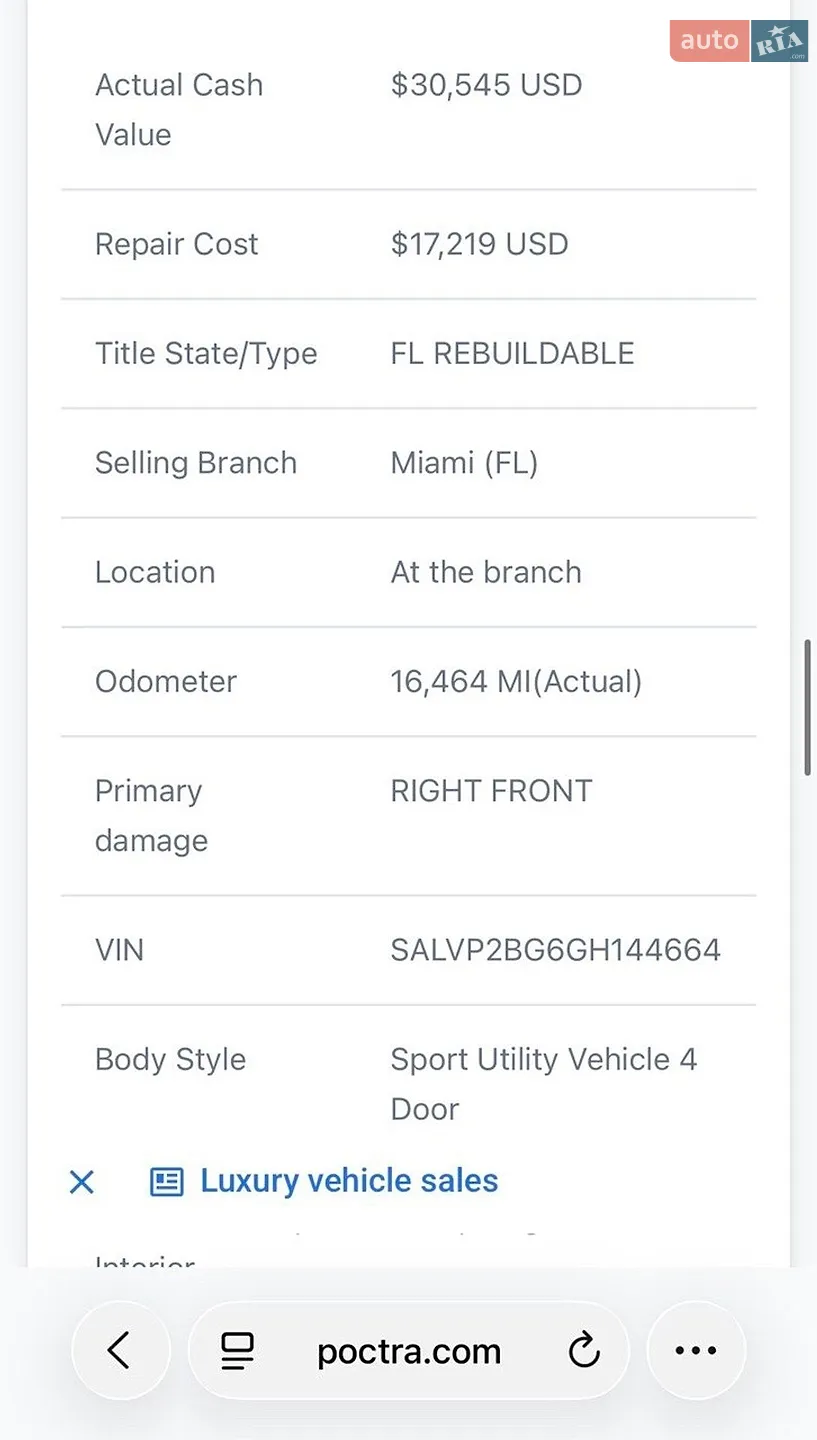Open the three-dots browser menu
817x1440 pixels.
pyautogui.click(x=696, y=1350)
